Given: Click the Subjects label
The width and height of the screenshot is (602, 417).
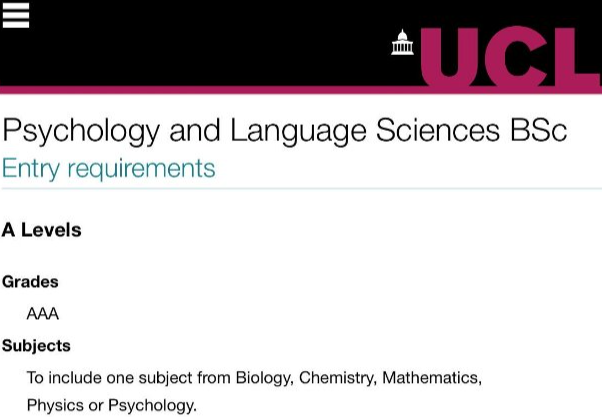Looking at the screenshot, I should coord(36,346).
